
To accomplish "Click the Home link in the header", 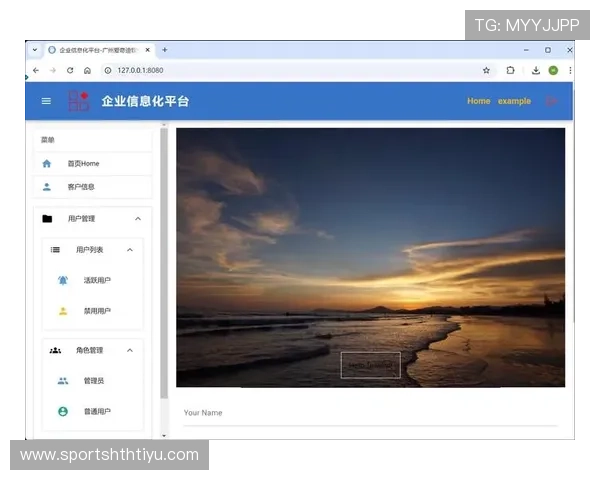I will click(x=478, y=101).
